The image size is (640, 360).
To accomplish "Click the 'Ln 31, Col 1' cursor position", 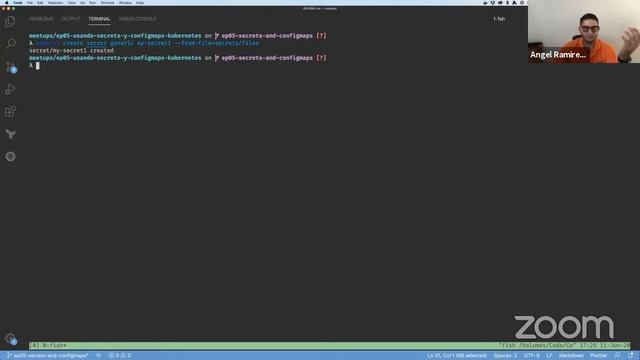I will tap(457, 356).
